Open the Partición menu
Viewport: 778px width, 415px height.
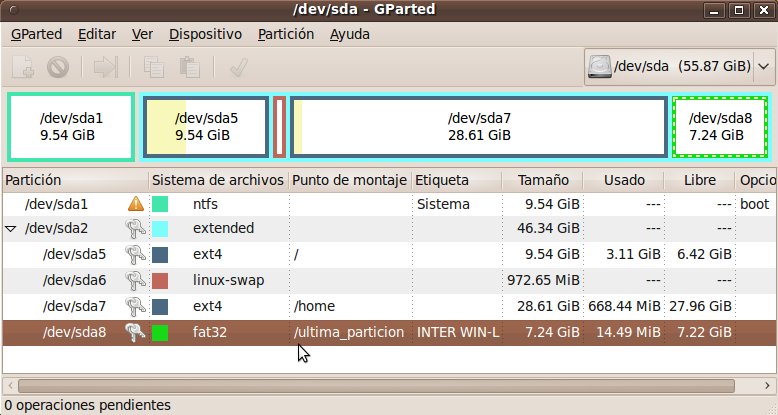click(286, 35)
